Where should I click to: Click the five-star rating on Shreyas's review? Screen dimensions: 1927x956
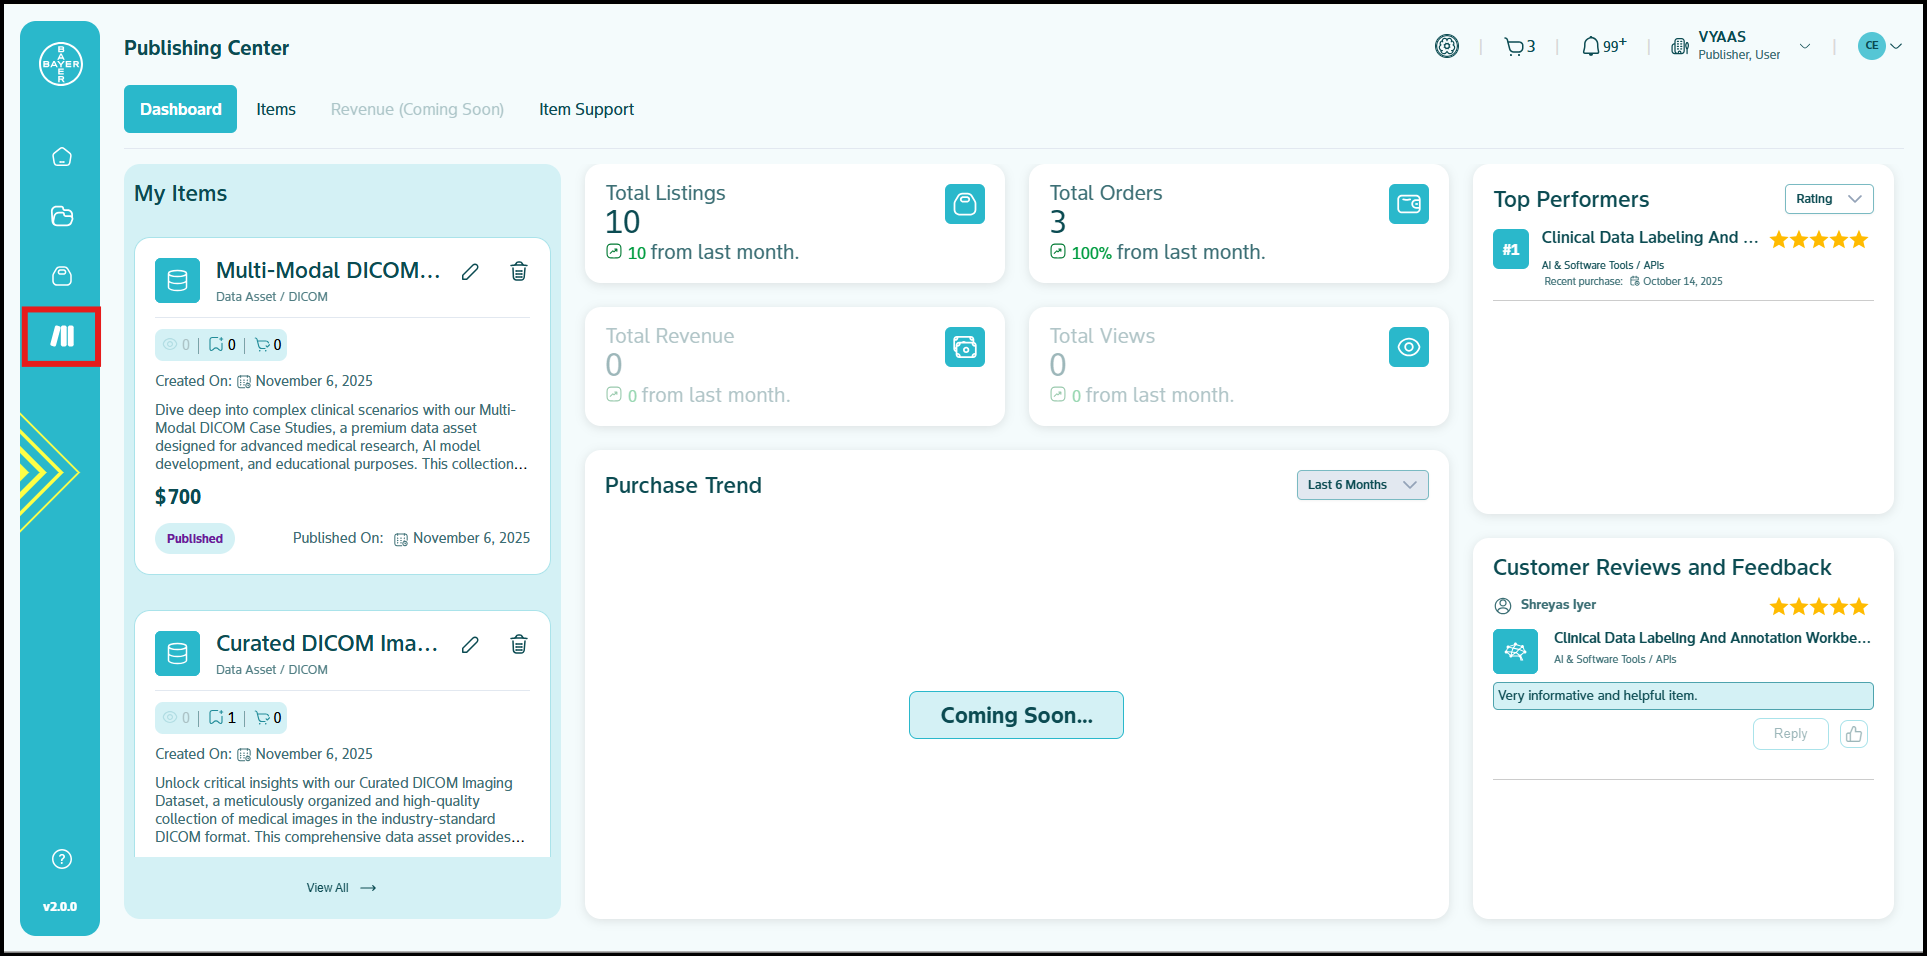[1818, 607]
